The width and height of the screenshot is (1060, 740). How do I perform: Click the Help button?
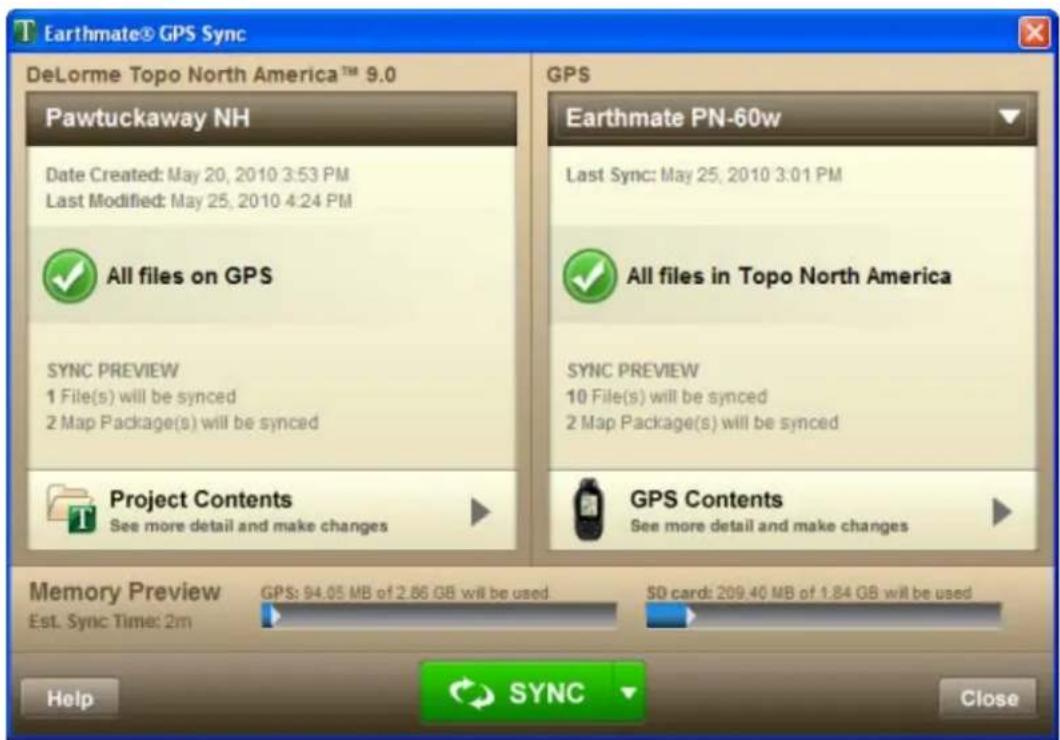(x=70, y=698)
